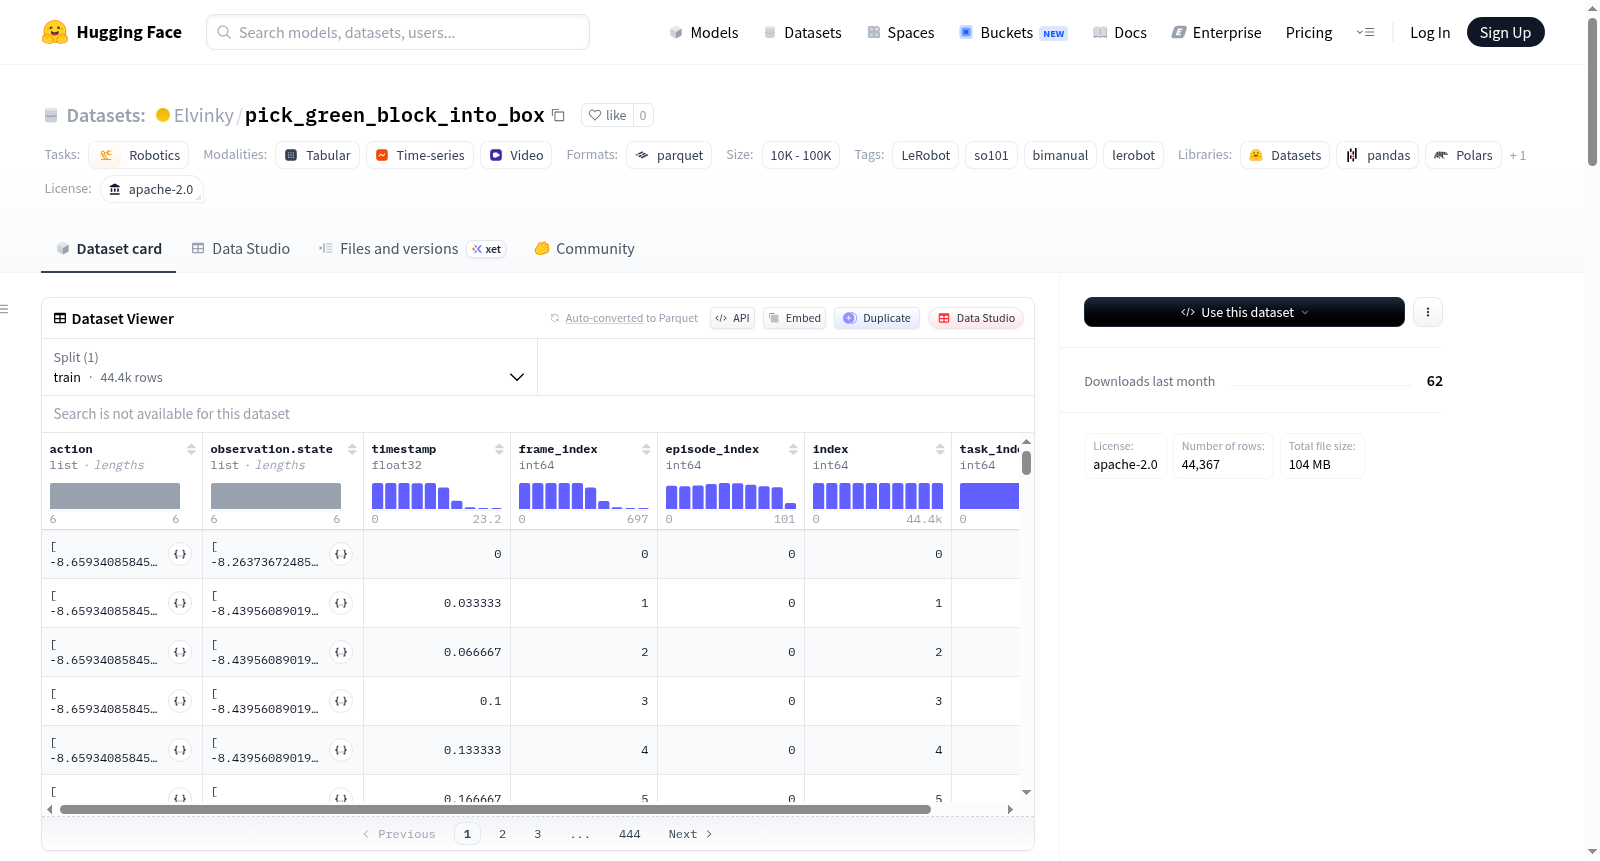Sort by the index column
The height and width of the screenshot is (861, 1600).
(940, 450)
